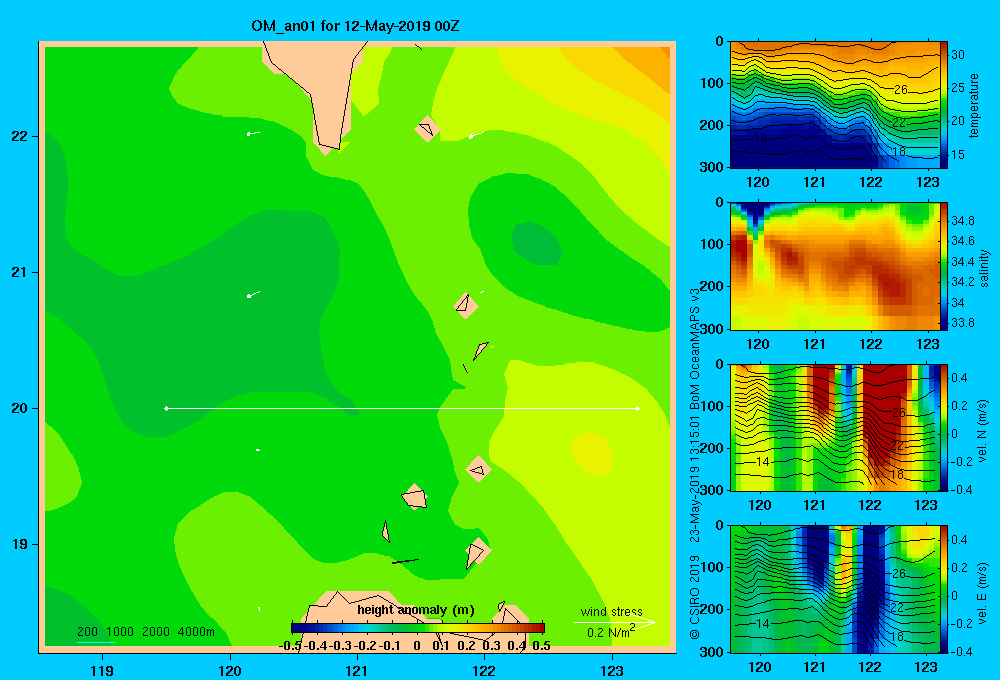
Task: Click the 'BoM OceanMAPS v3' vertical text
Action: click(695, 348)
